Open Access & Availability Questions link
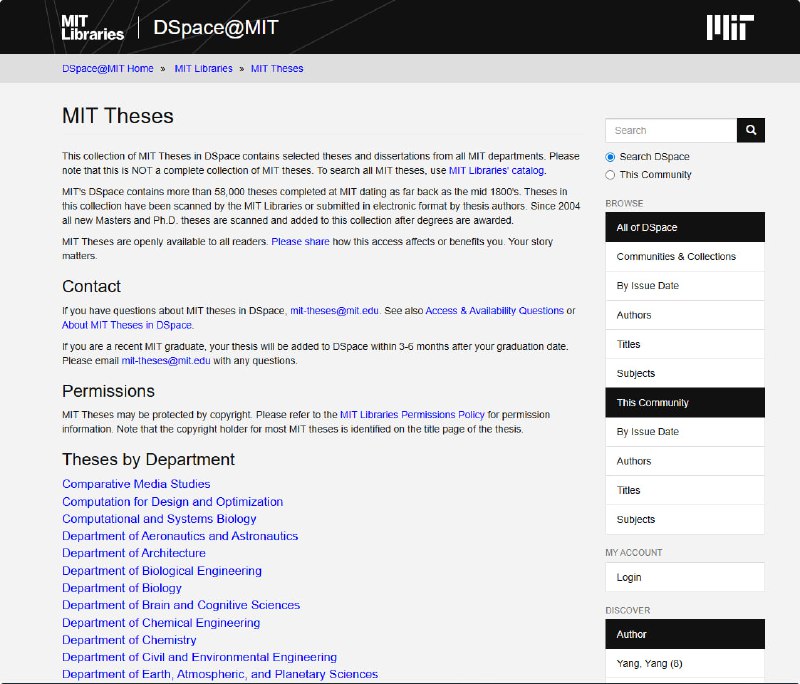Viewport: 800px width, 684px height. pyautogui.click(x=494, y=311)
